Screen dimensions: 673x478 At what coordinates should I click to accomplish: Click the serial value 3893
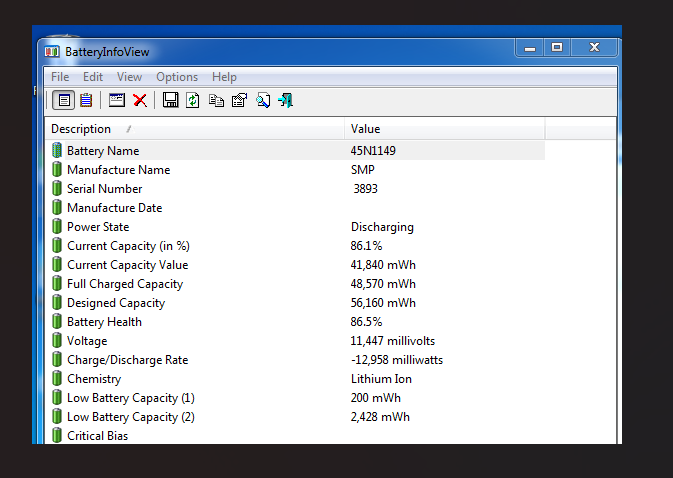[365, 189]
